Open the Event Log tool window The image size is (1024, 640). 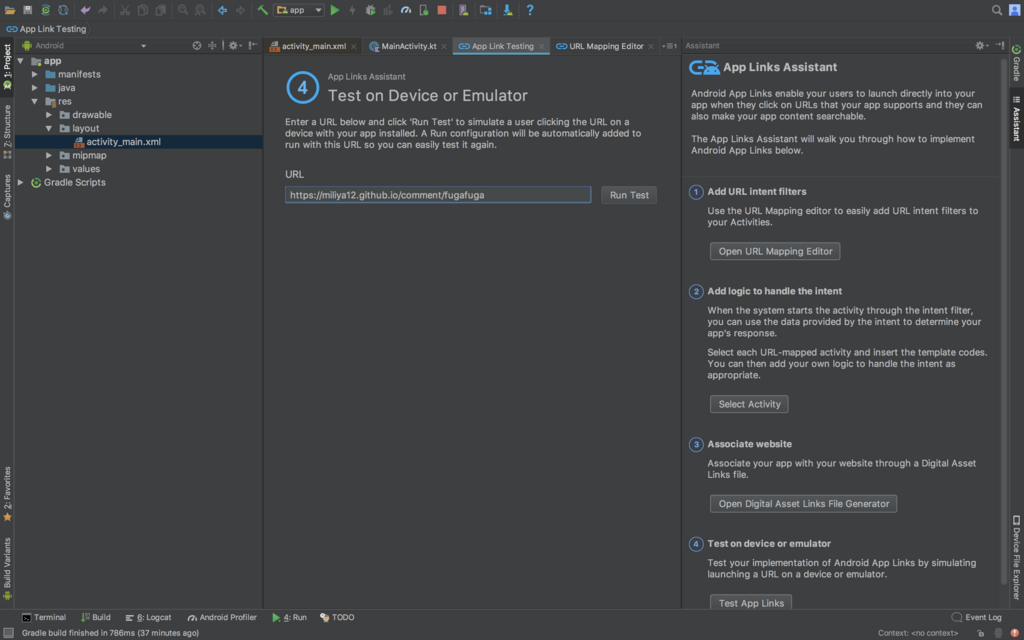pyautogui.click(x=977, y=617)
